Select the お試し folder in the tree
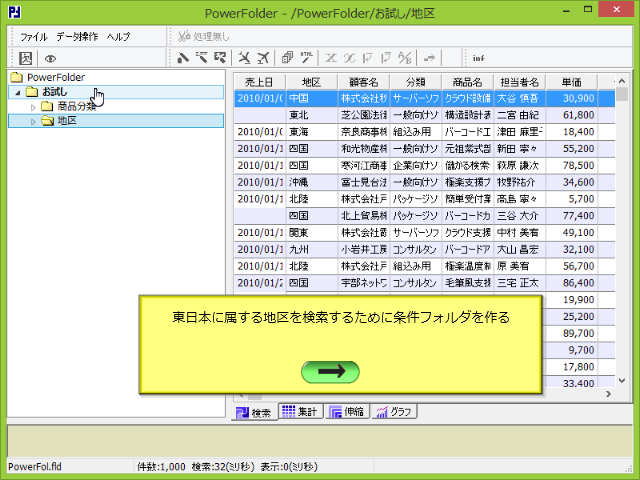640x480 pixels. click(54, 92)
